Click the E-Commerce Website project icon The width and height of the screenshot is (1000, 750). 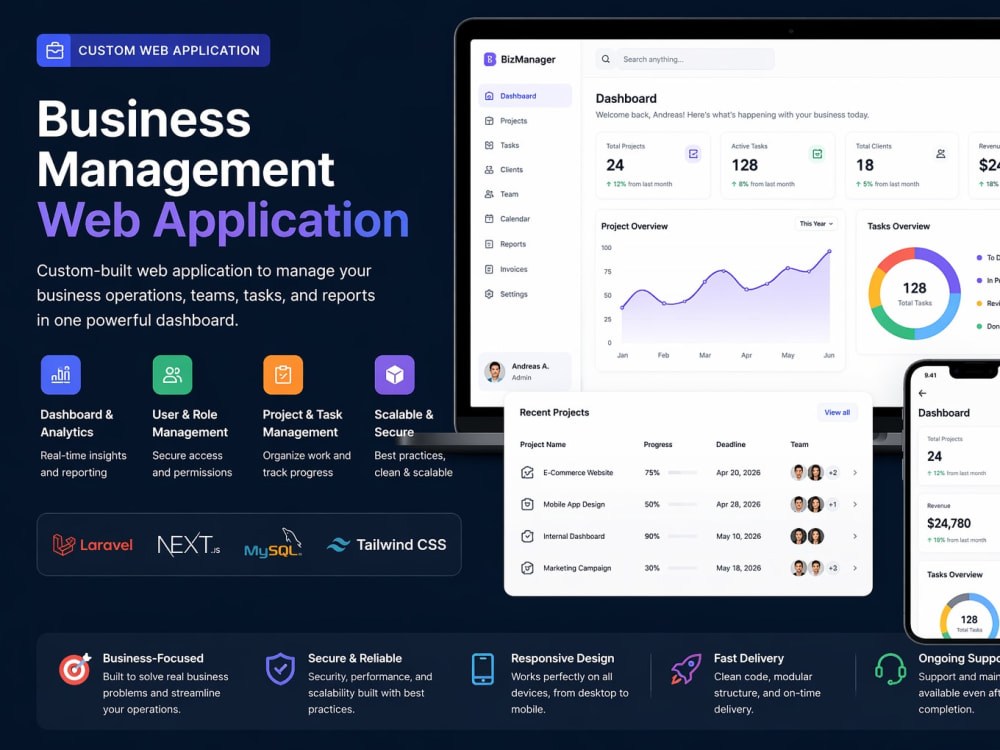pos(527,473)
